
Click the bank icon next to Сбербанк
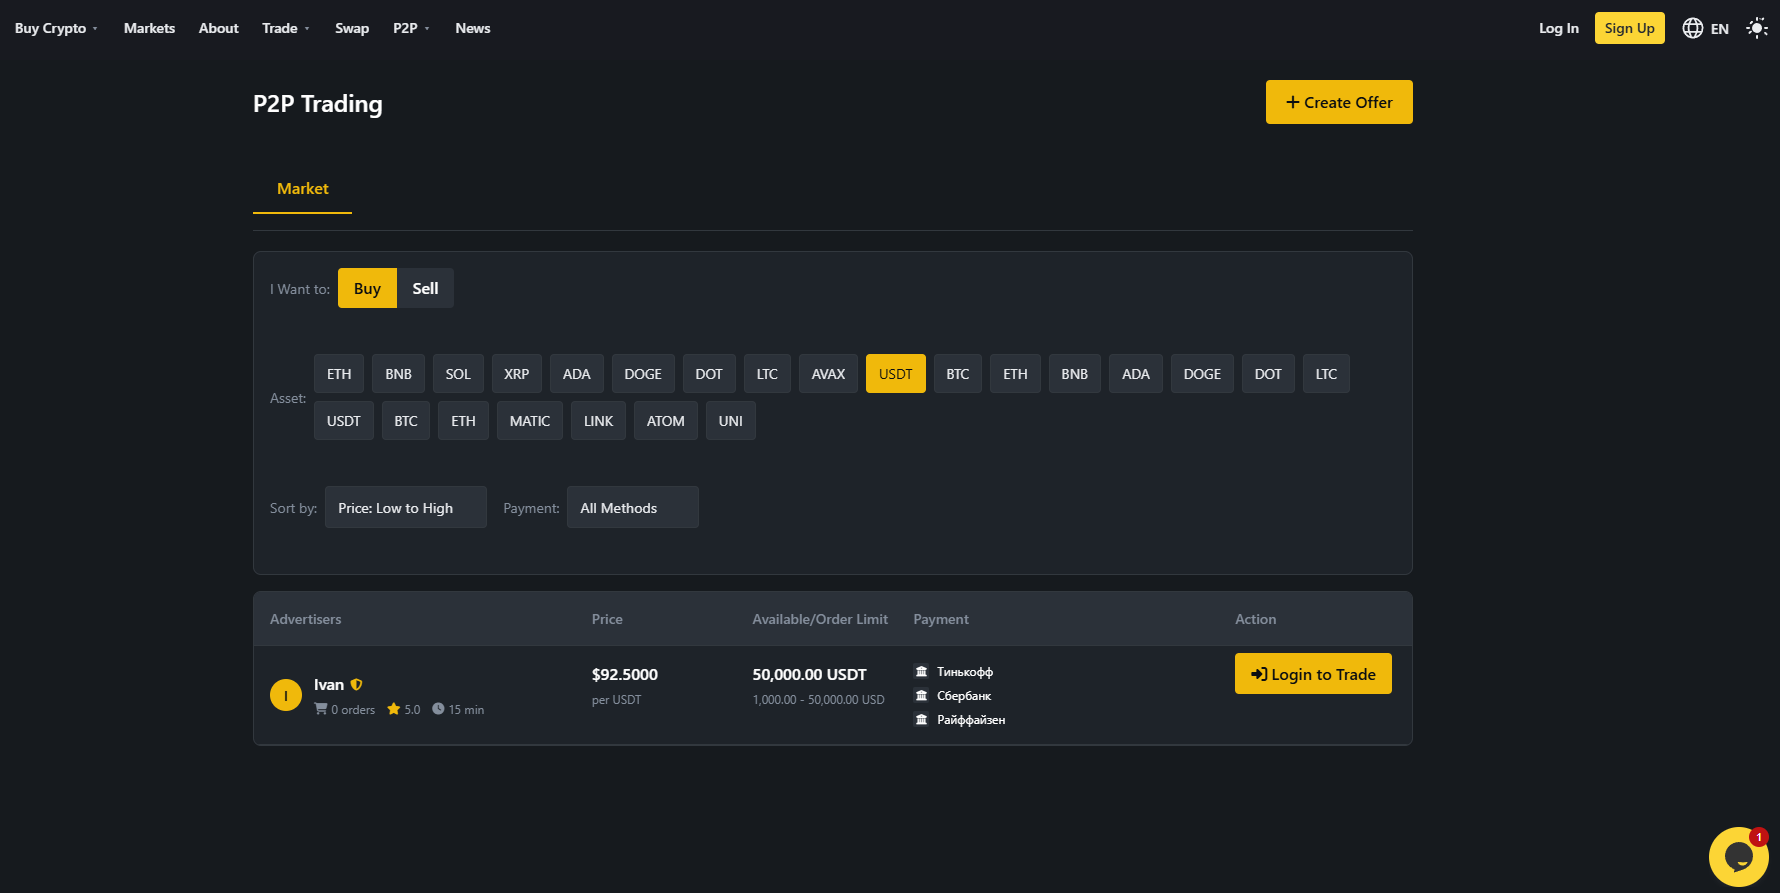(x=921, y=696)
